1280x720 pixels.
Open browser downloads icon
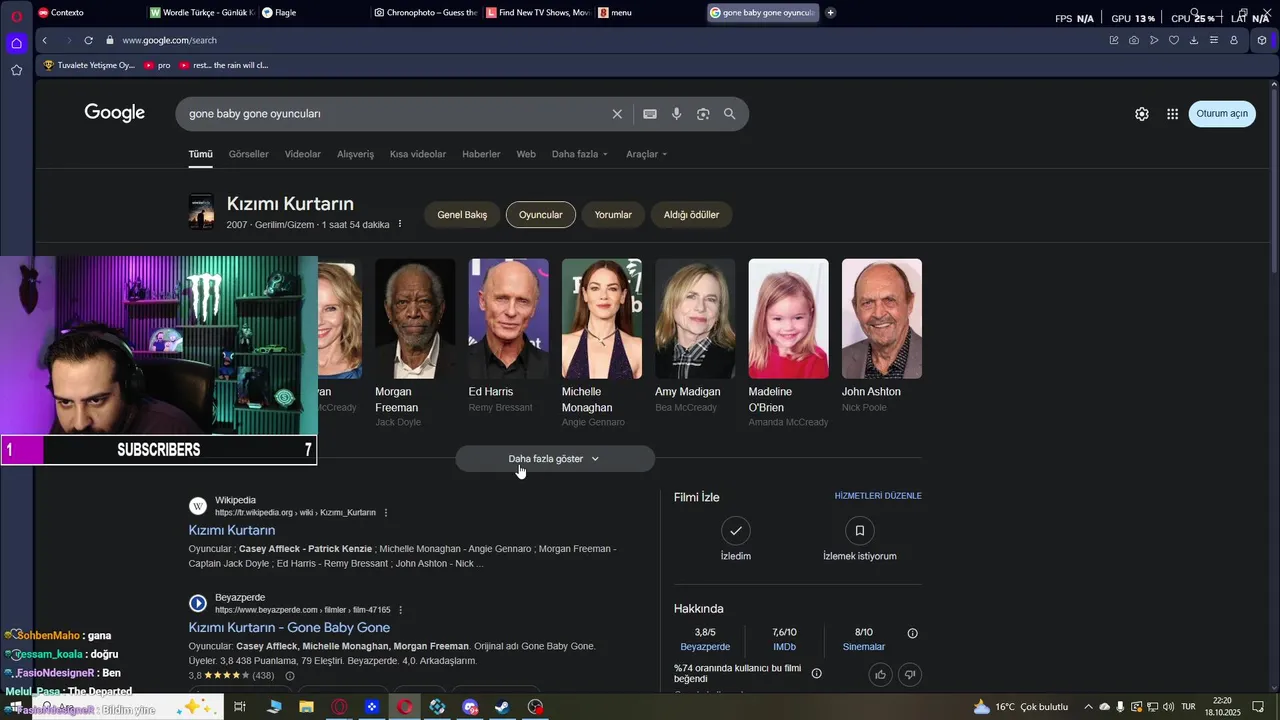tap(1194, 40)
